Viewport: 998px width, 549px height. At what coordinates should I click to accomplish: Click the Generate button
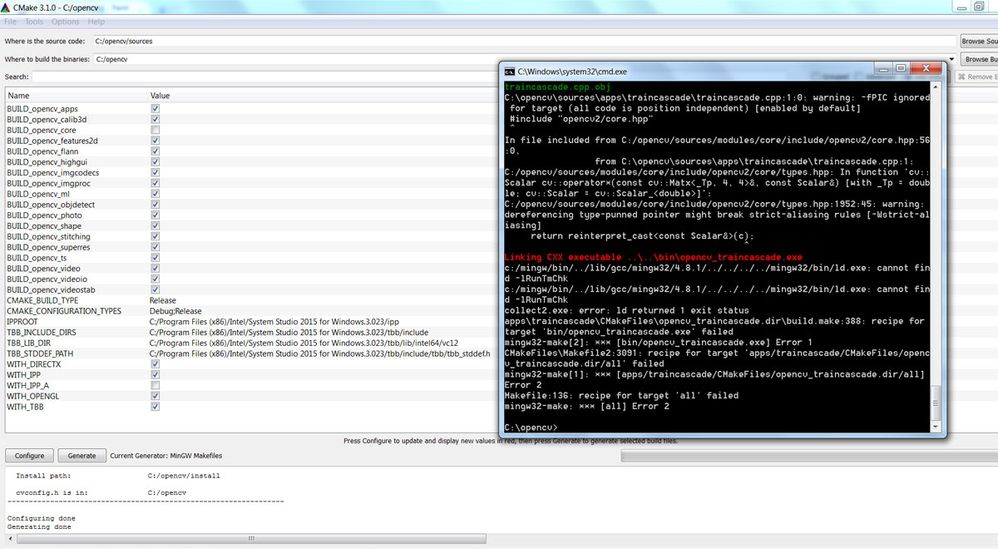point(81,455)
